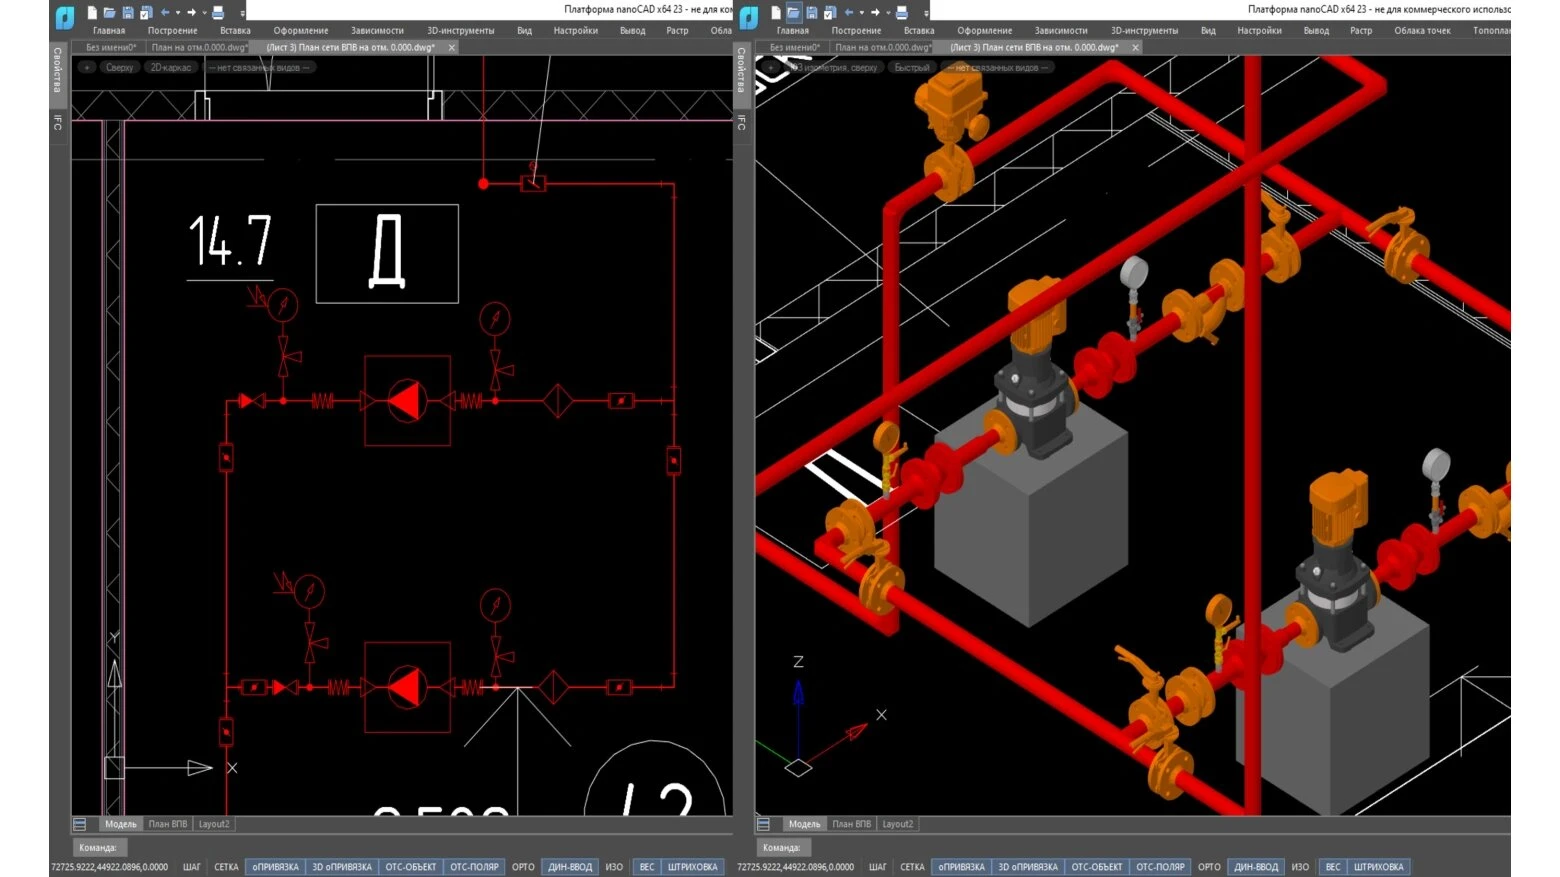Click the Сверху view button in left viewport
The width and height of the screenshot is (1560, 877).
tap(119, 68)
